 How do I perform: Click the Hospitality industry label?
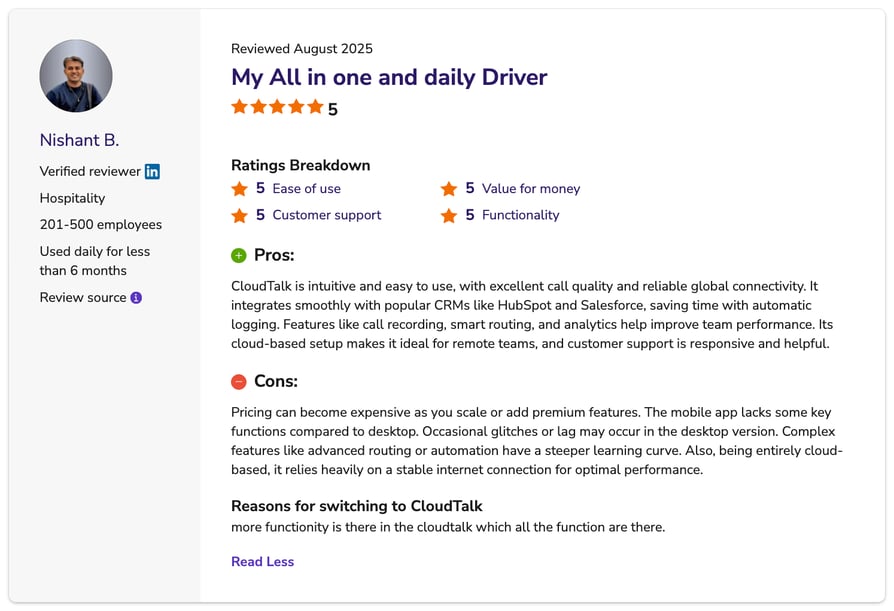[72, 198]
